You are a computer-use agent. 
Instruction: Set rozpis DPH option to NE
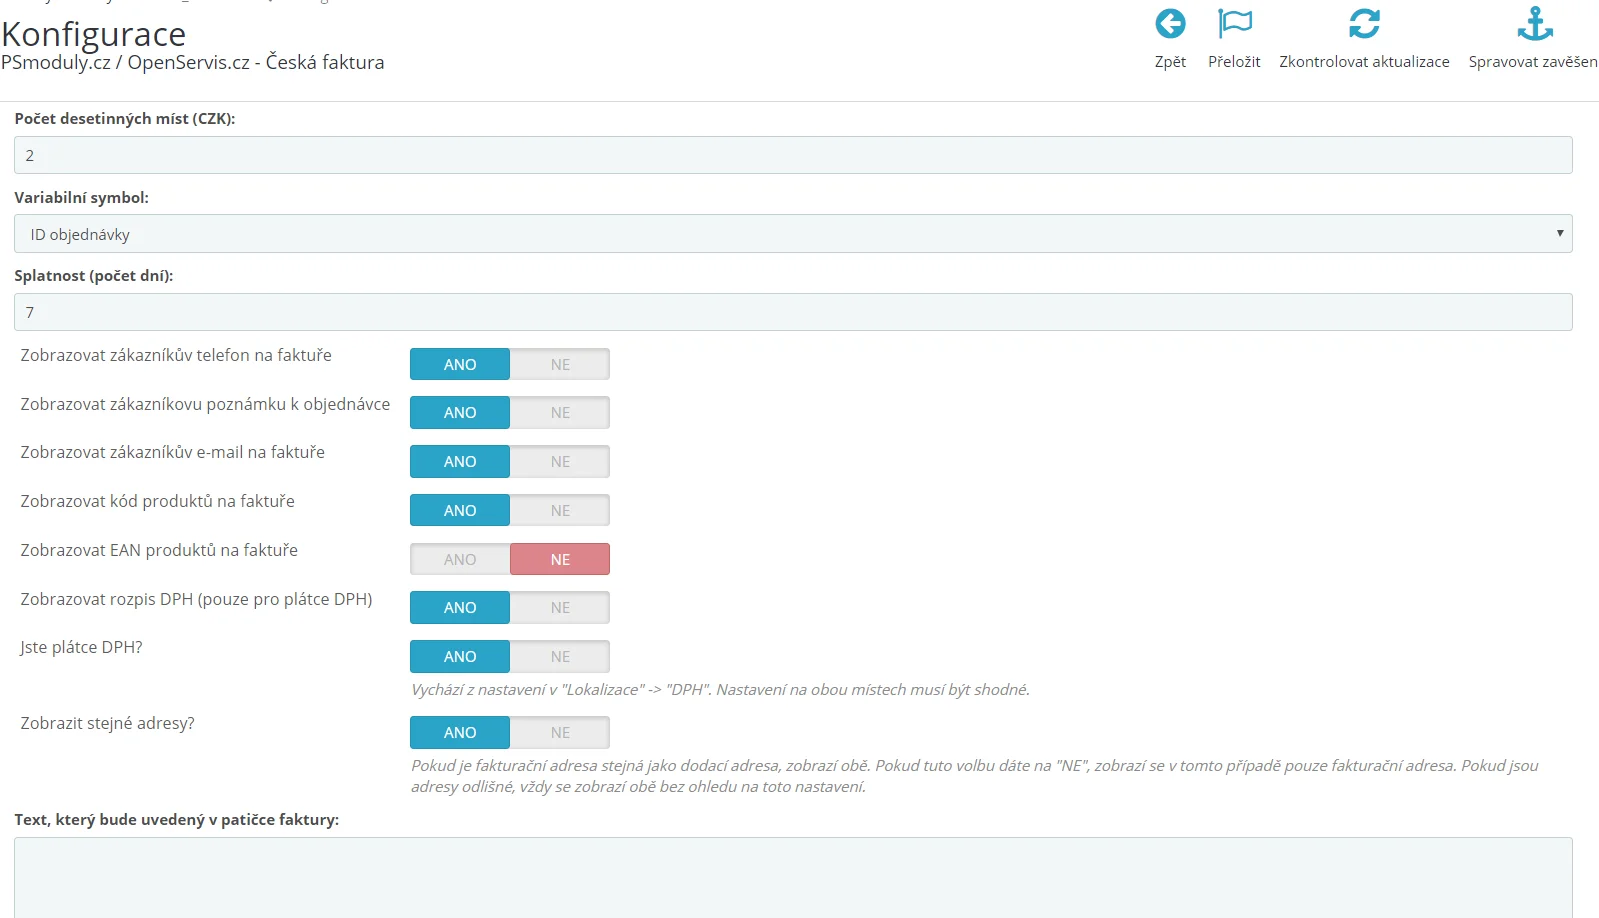tap(560, 608)
